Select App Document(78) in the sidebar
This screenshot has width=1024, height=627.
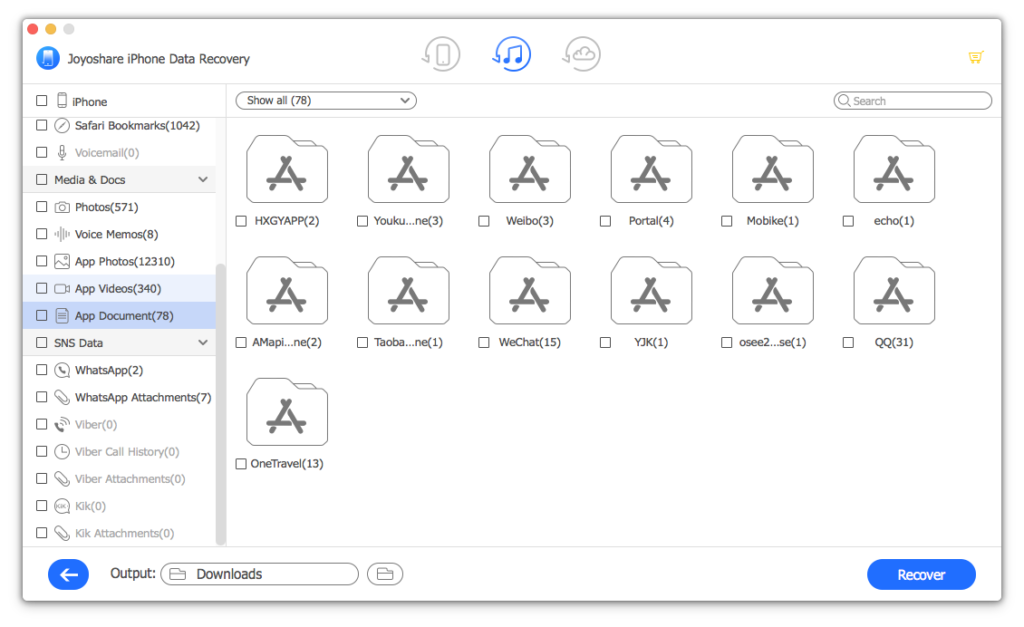[x=120, y=315]
